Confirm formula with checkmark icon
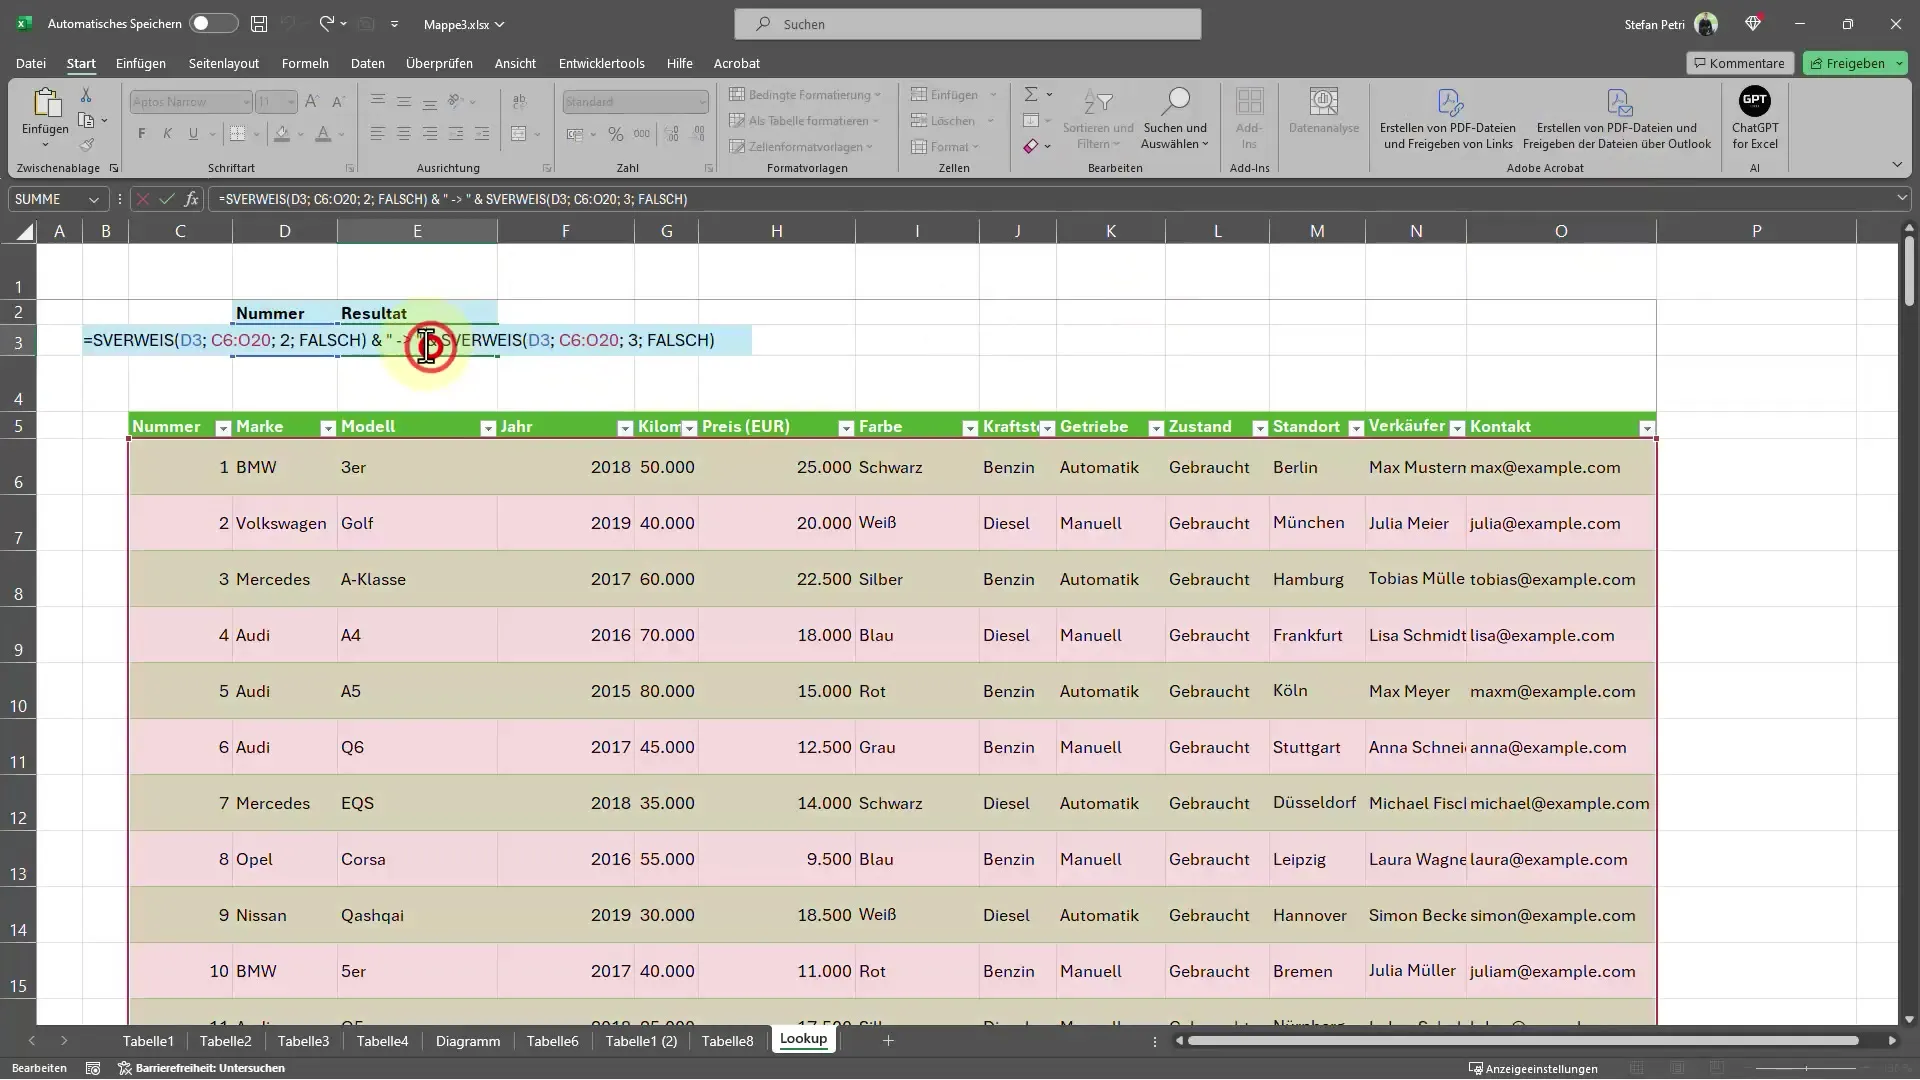 (167, 199)
